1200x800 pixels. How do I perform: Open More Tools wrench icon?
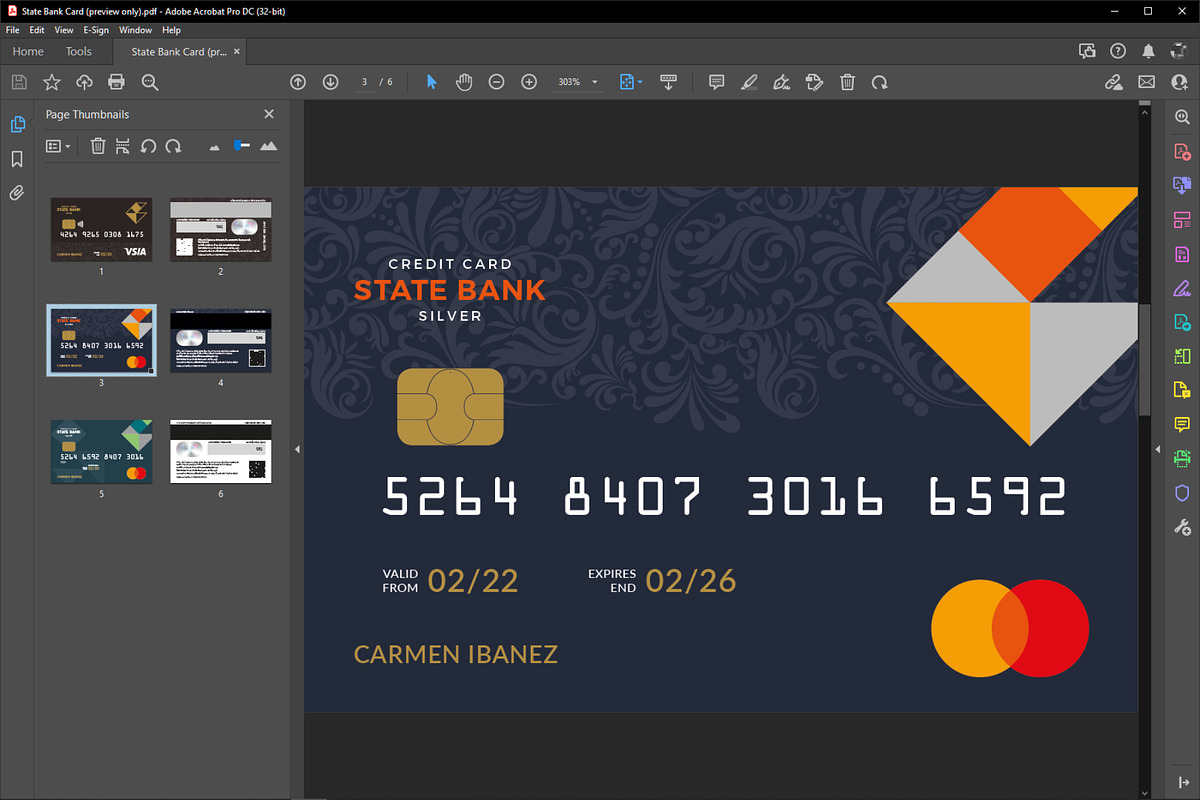point(1182,527)
